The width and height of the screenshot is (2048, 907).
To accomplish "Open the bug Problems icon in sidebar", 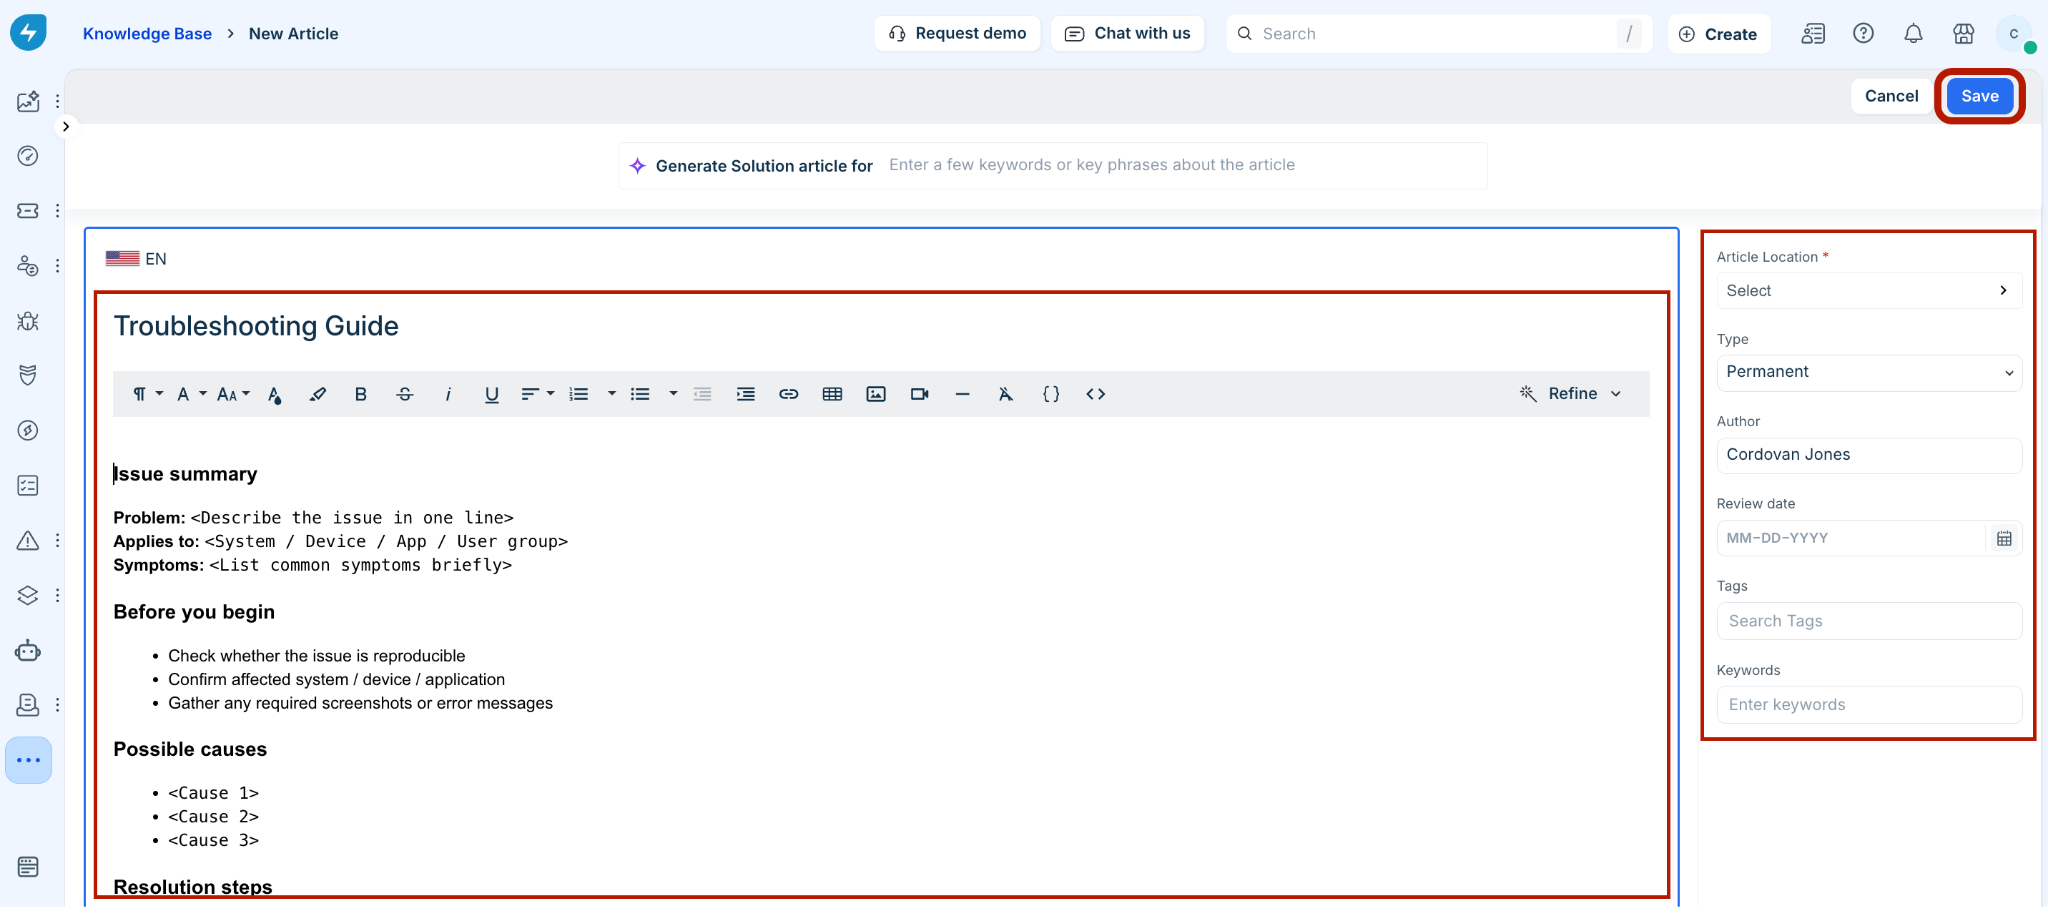I will (28, 321).
